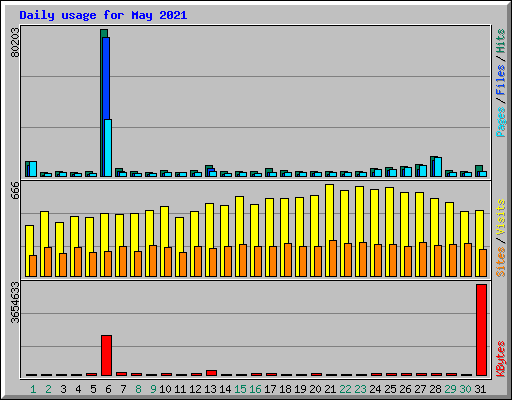Click the blue 'Files' legend label
The image size is (512, 400).
coord(501,80)
